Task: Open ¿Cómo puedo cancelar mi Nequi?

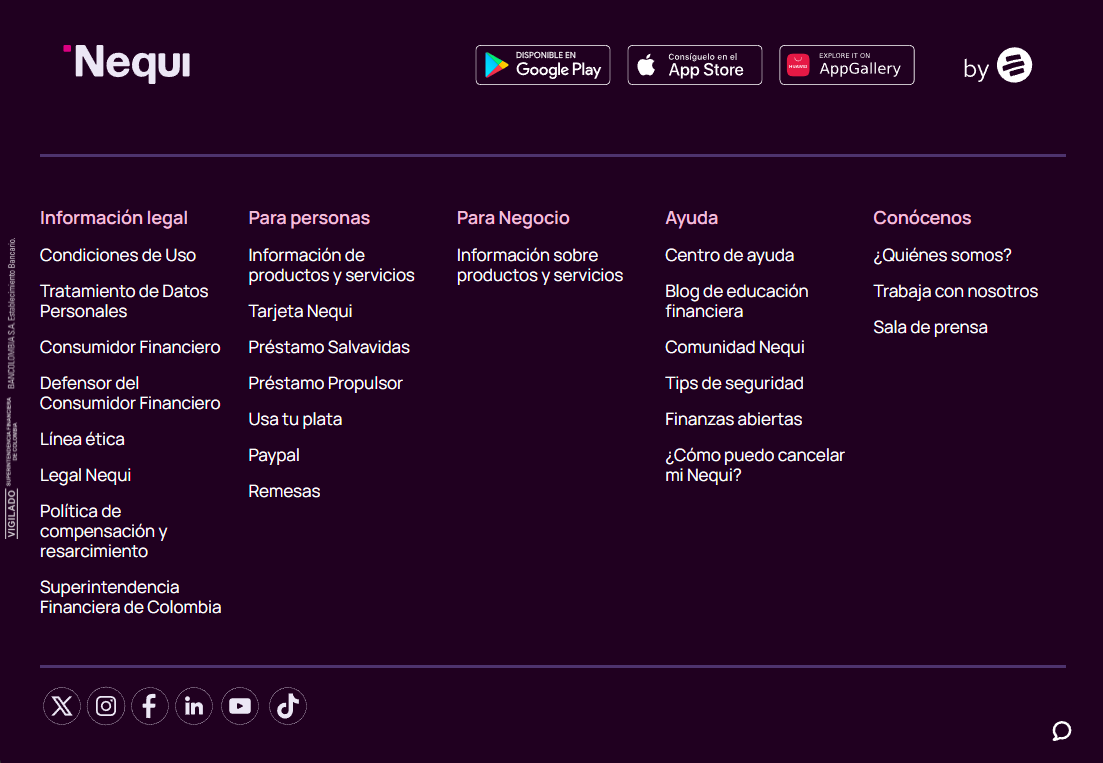Action: coord(755,464)
